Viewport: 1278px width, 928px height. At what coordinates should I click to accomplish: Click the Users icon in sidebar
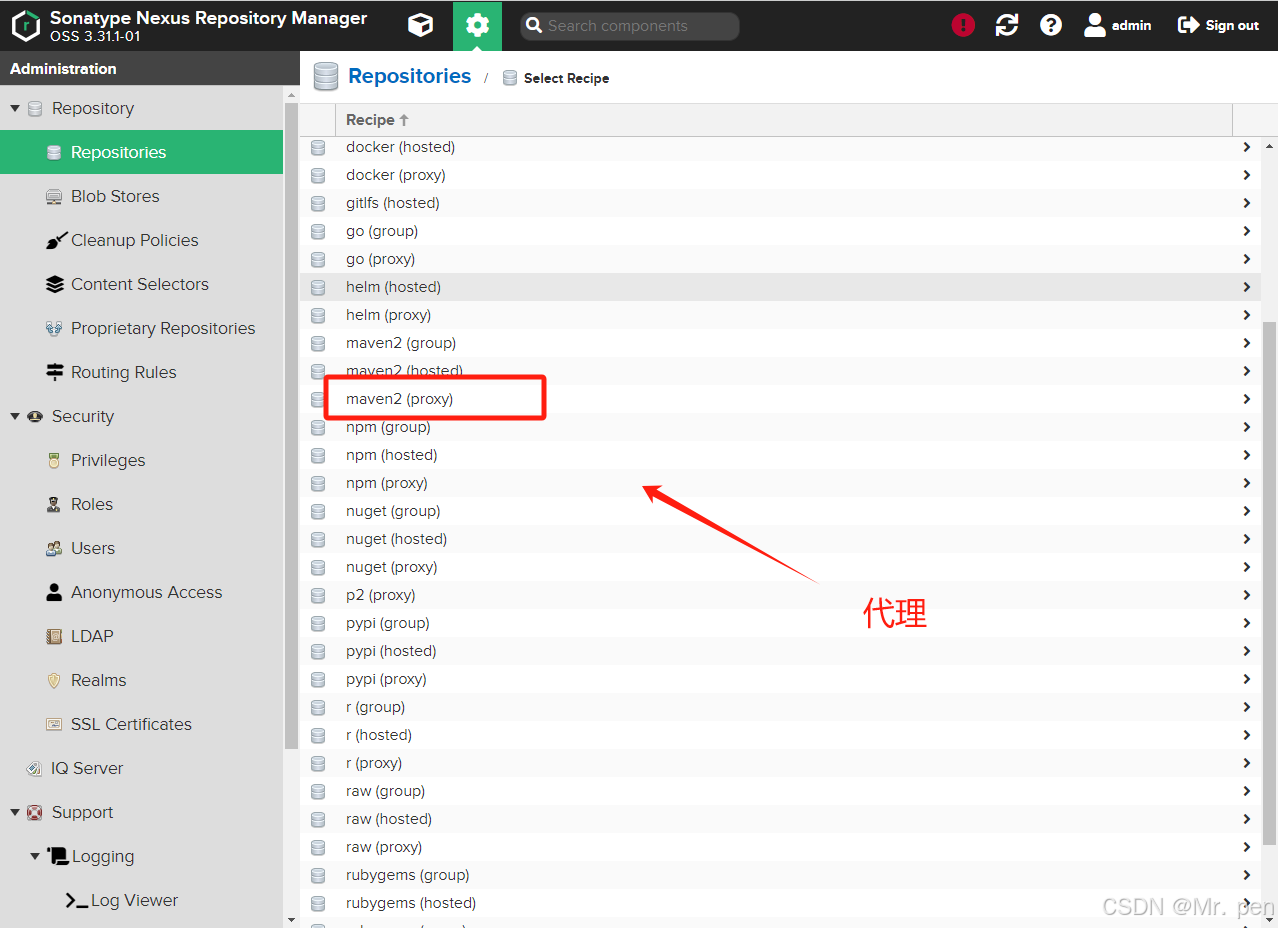(x=55, y=549)
